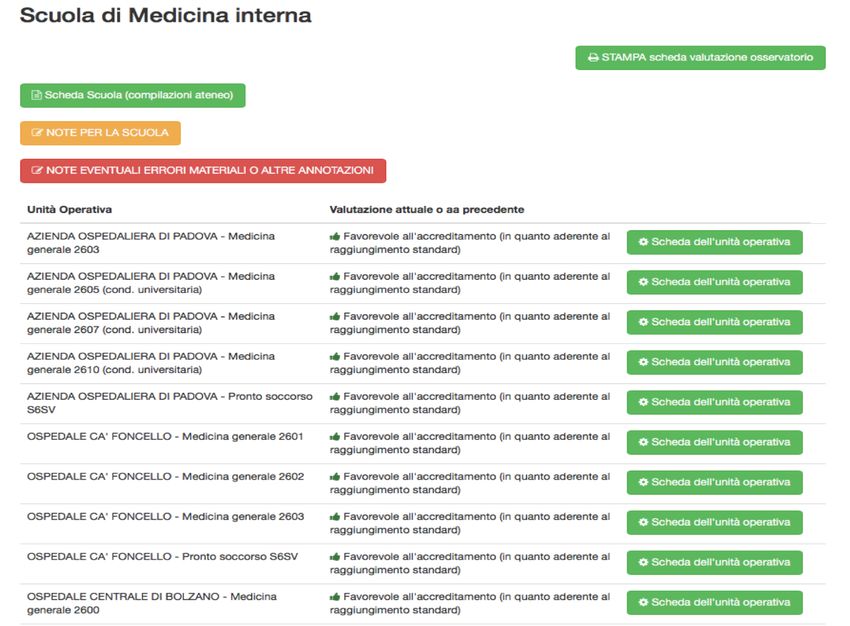Click gear icon for Bolzano Medicina generale 2600
This screenshot has width=850, height=626.
(x=643, y=602)
